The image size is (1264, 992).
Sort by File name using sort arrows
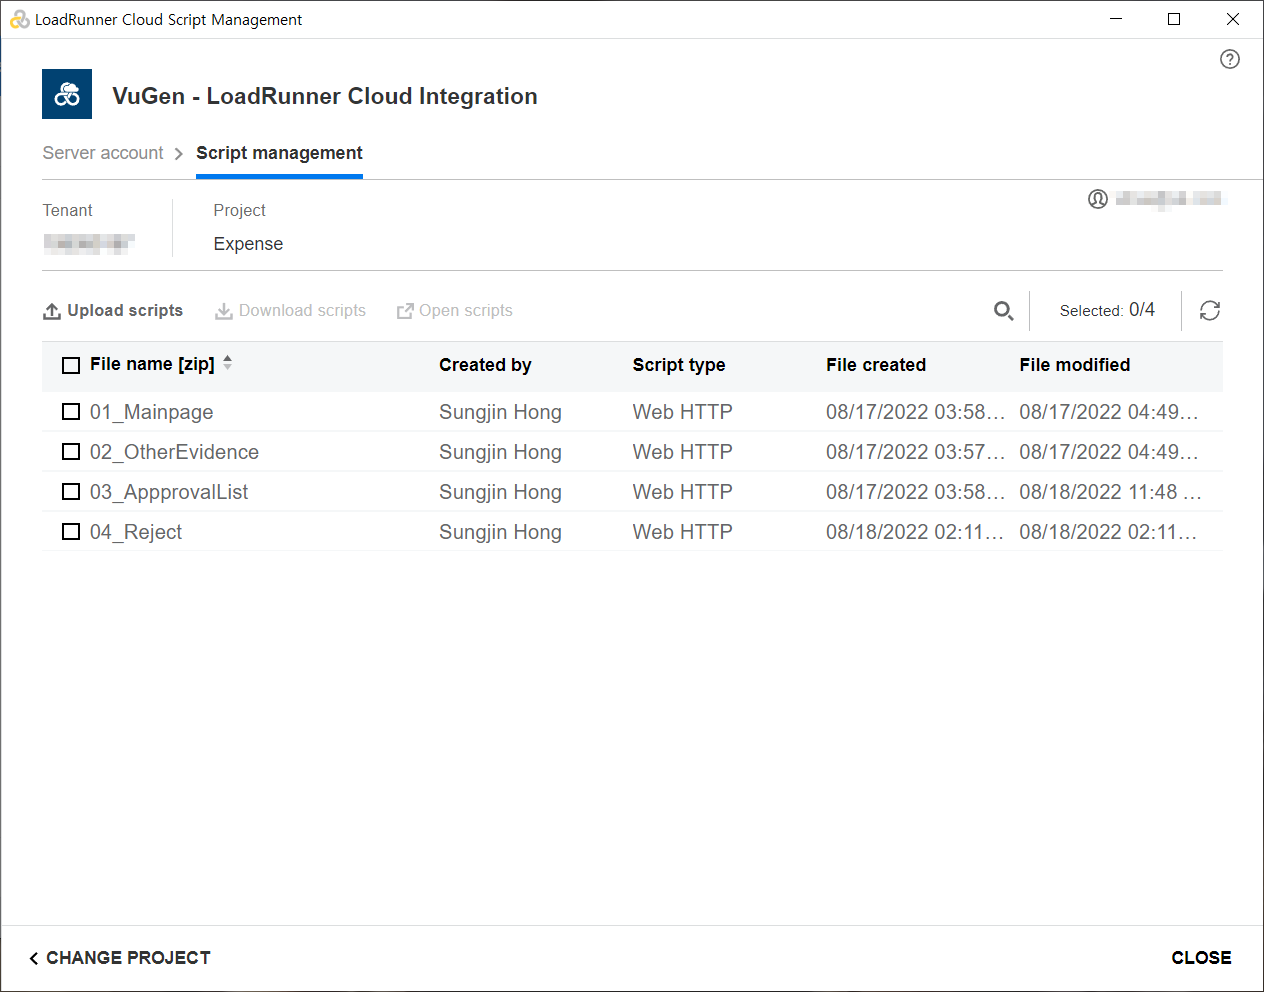click(228, 363)
